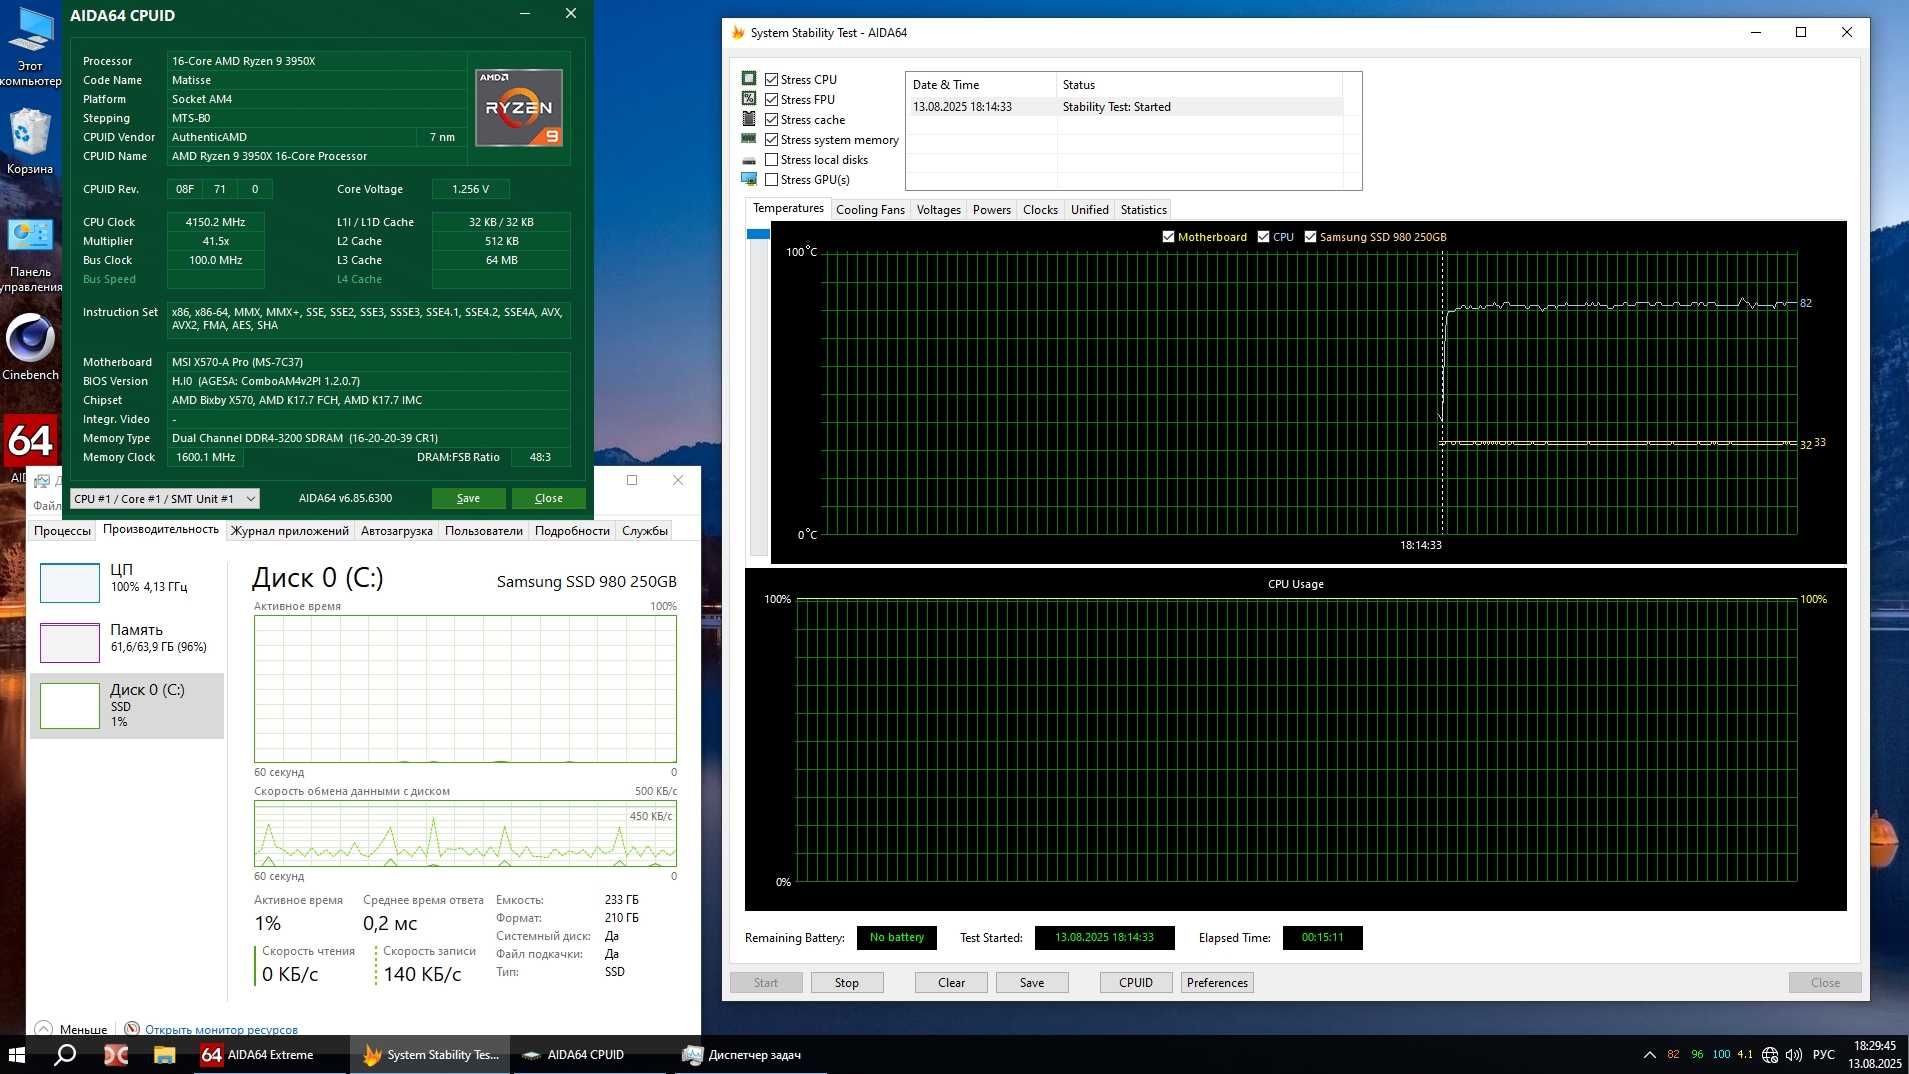Switch to System Stability Test taskbar item
Image resolution: width=1909 pixels, height=1074 pixels.
[430, 1054]
